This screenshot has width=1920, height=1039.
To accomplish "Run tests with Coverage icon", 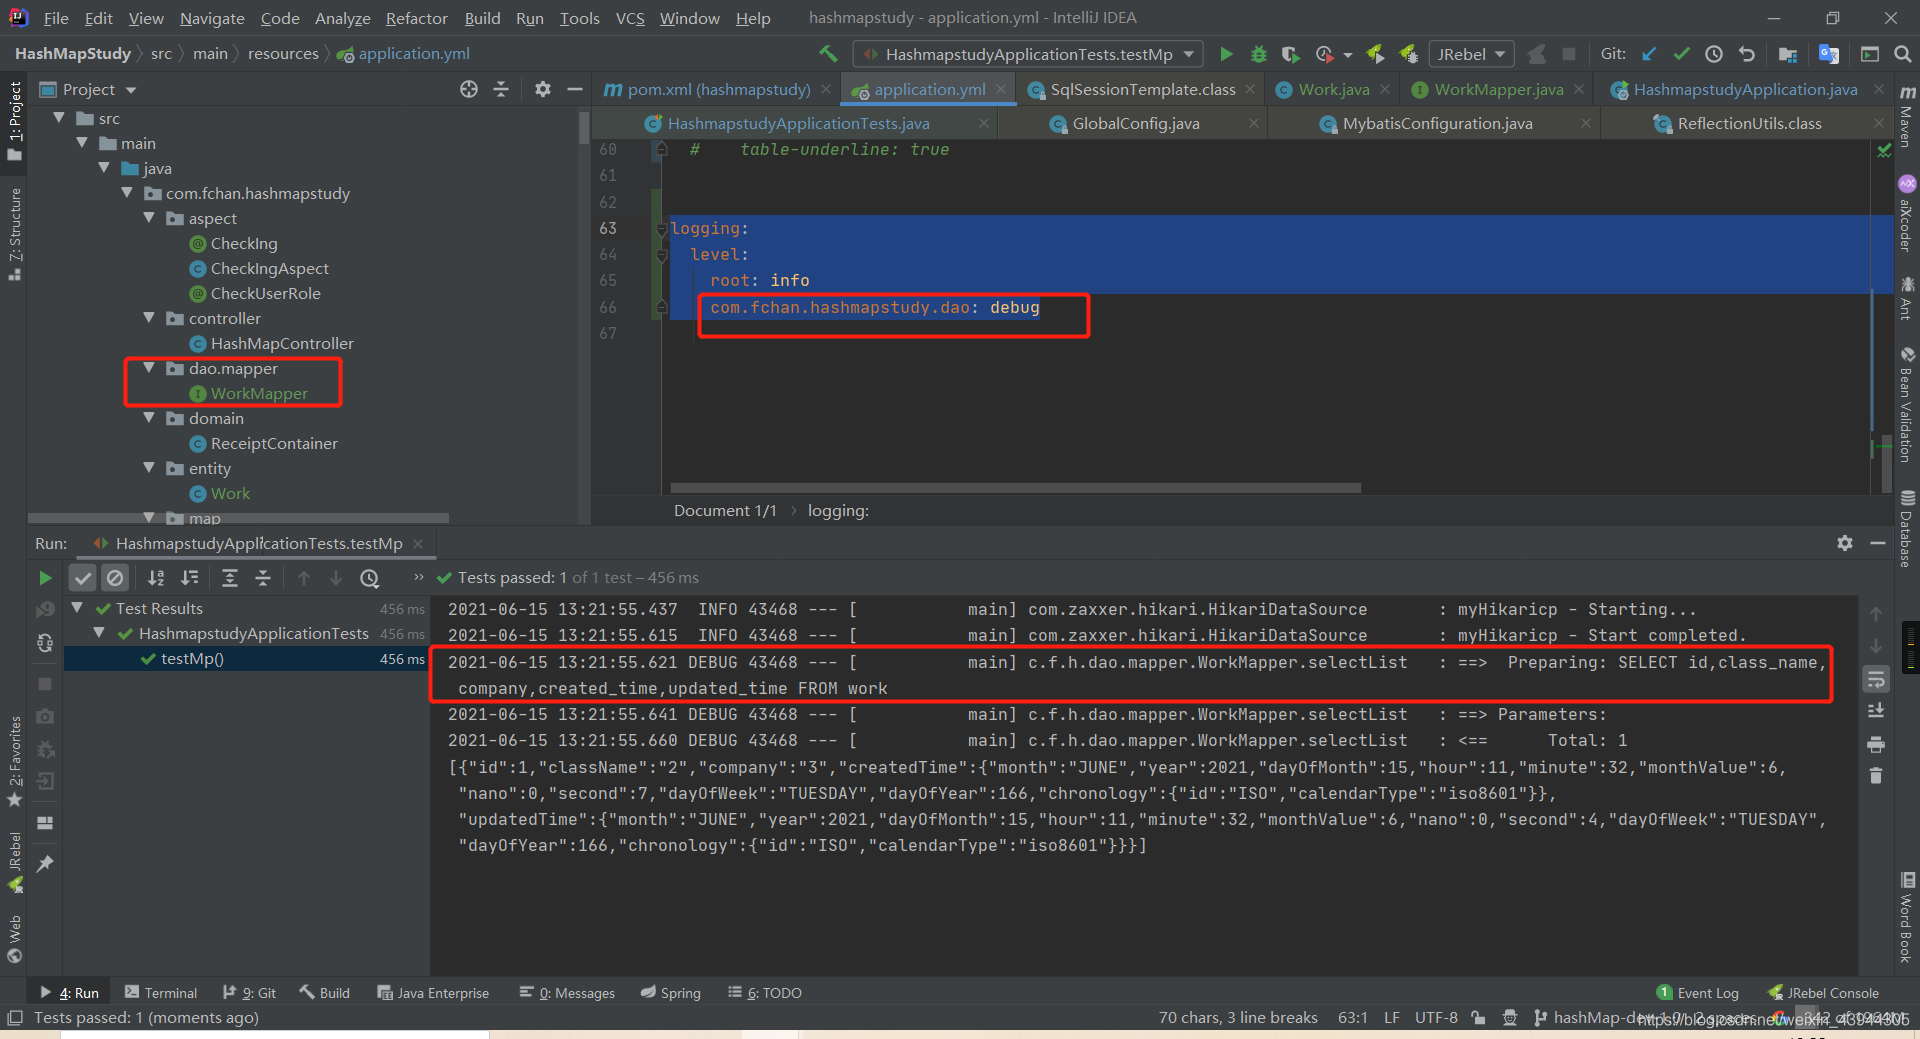I will coord(1290,54).
